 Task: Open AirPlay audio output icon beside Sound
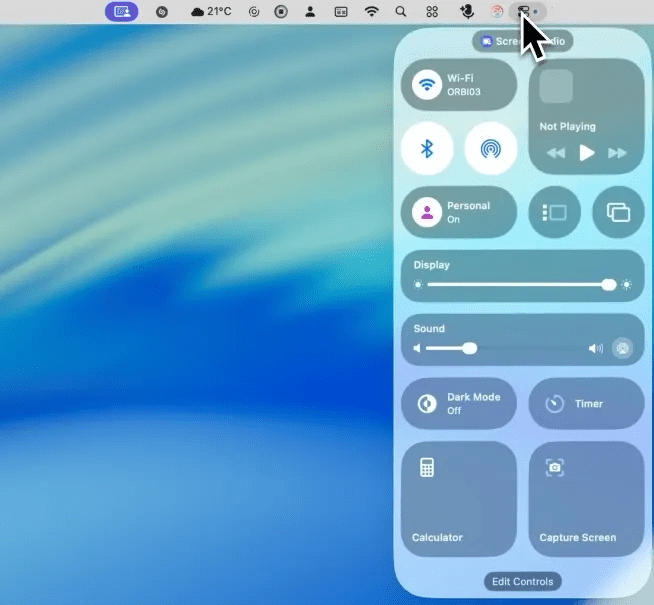(x=623, y=348)
